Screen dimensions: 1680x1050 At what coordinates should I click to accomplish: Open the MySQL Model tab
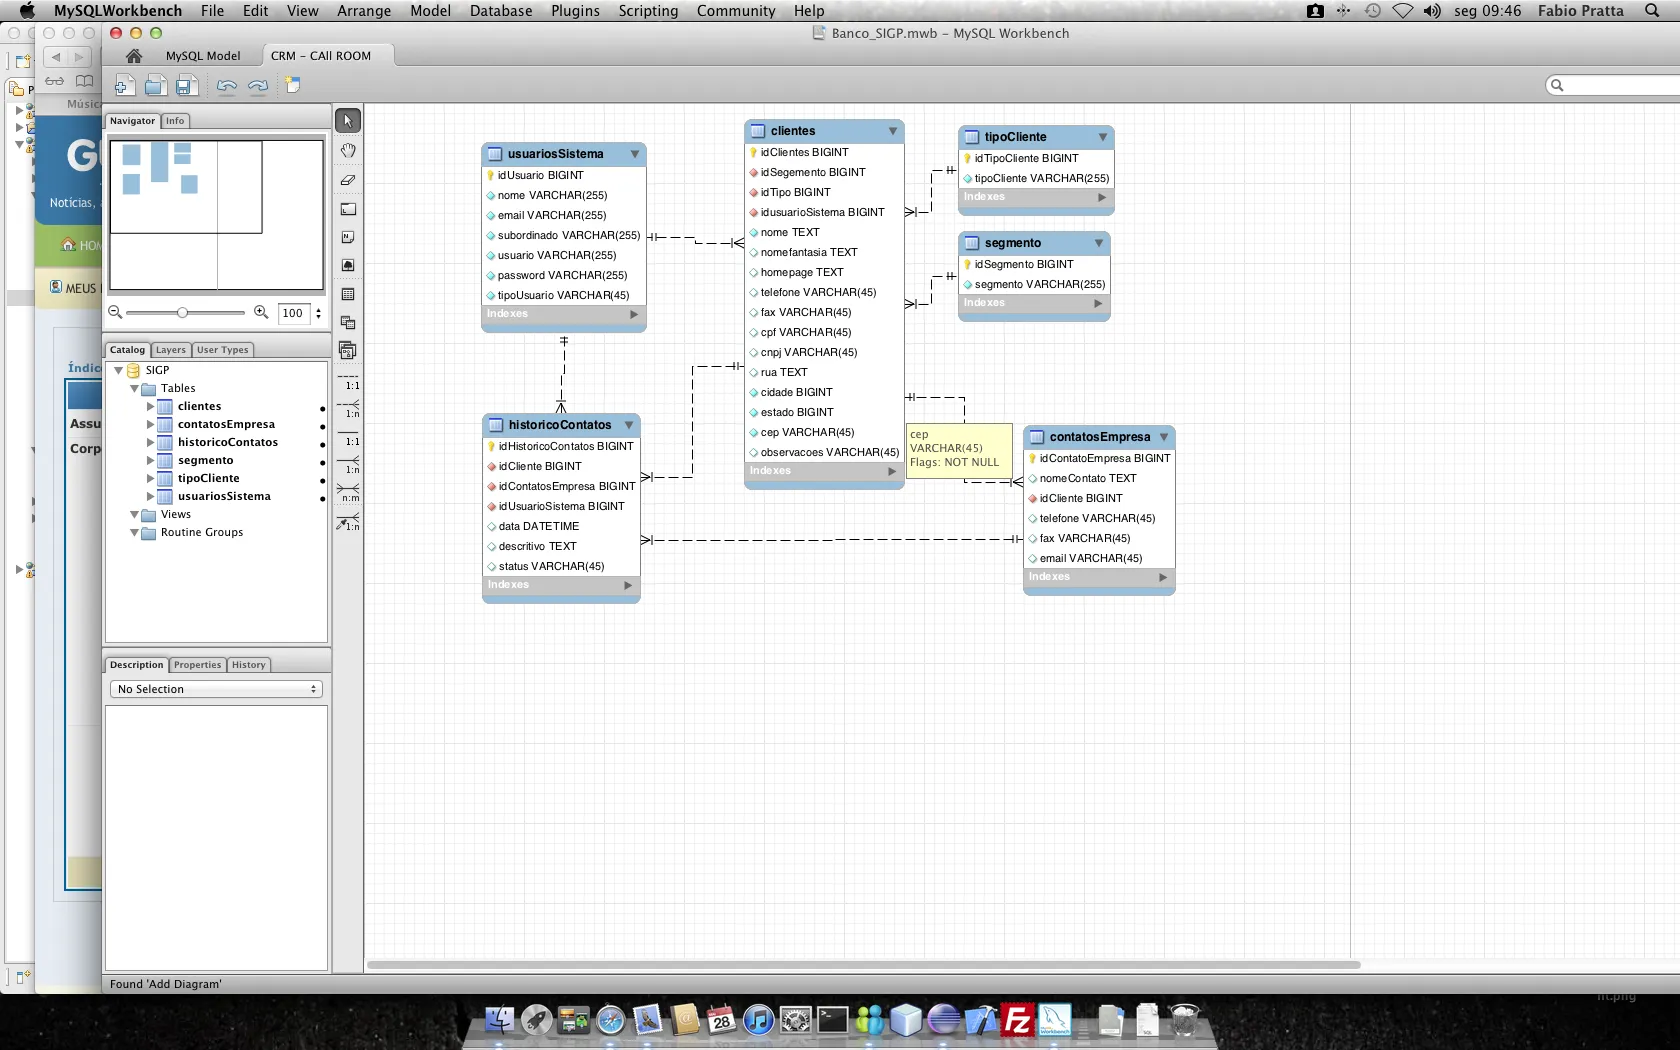point(203,56)
